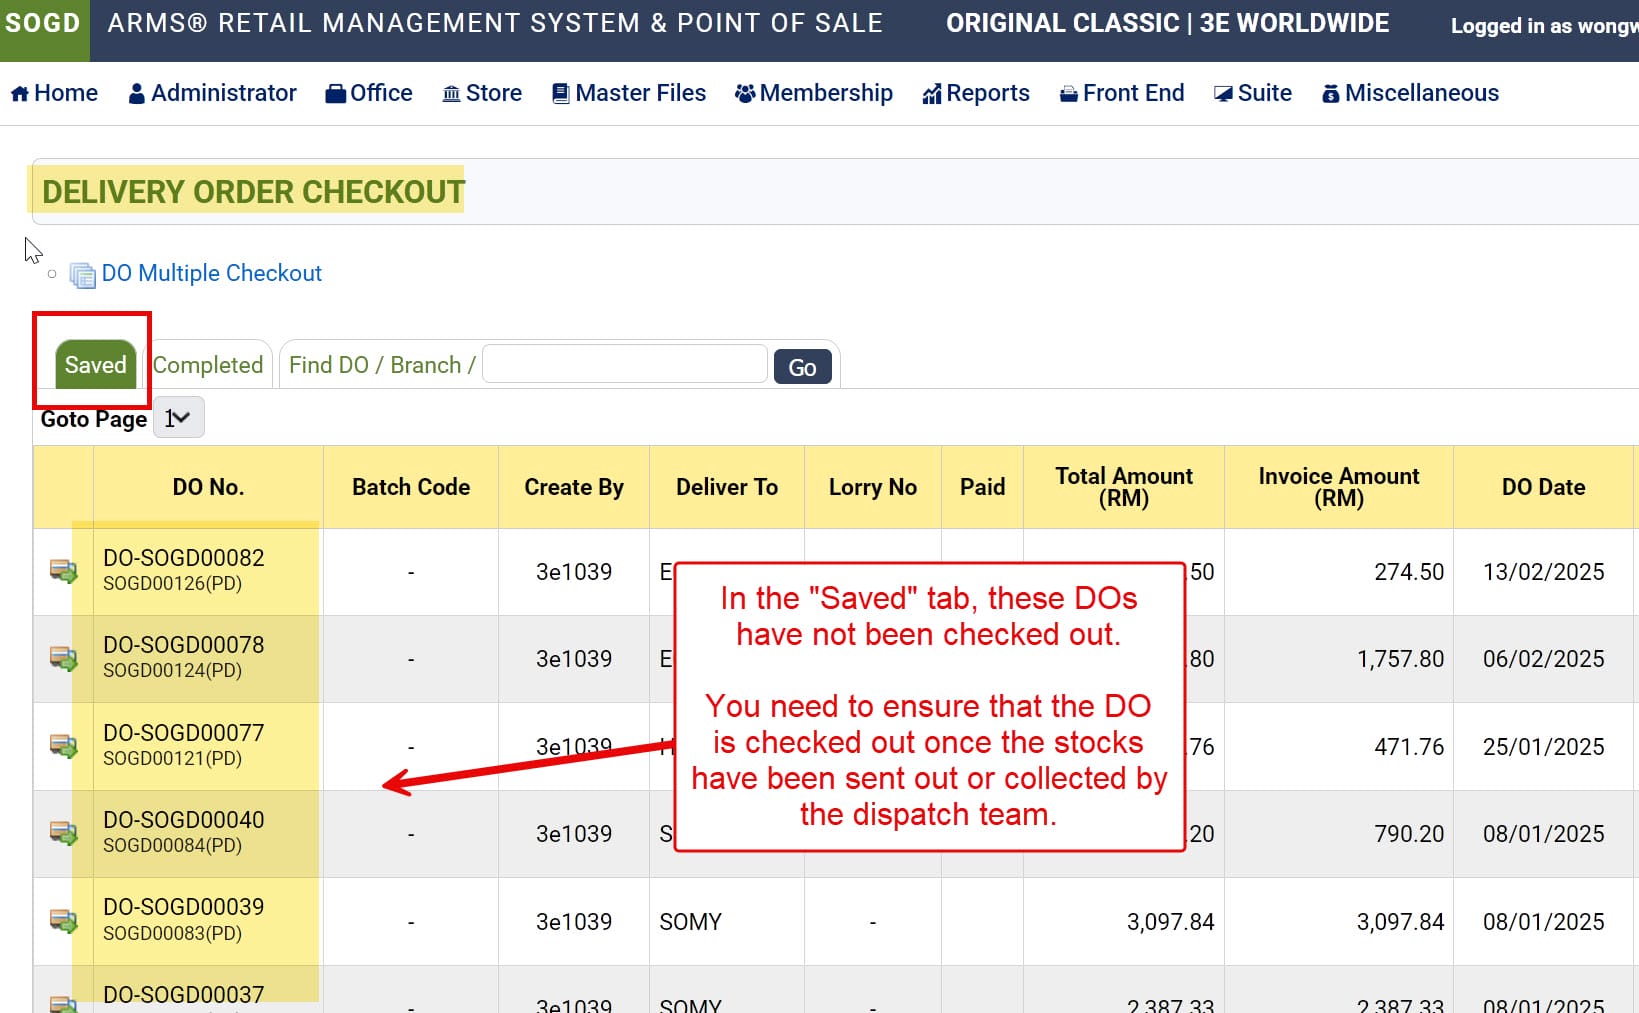
Task: Click checkout icon for DO-SOGD00039
Action: point(63,921)
